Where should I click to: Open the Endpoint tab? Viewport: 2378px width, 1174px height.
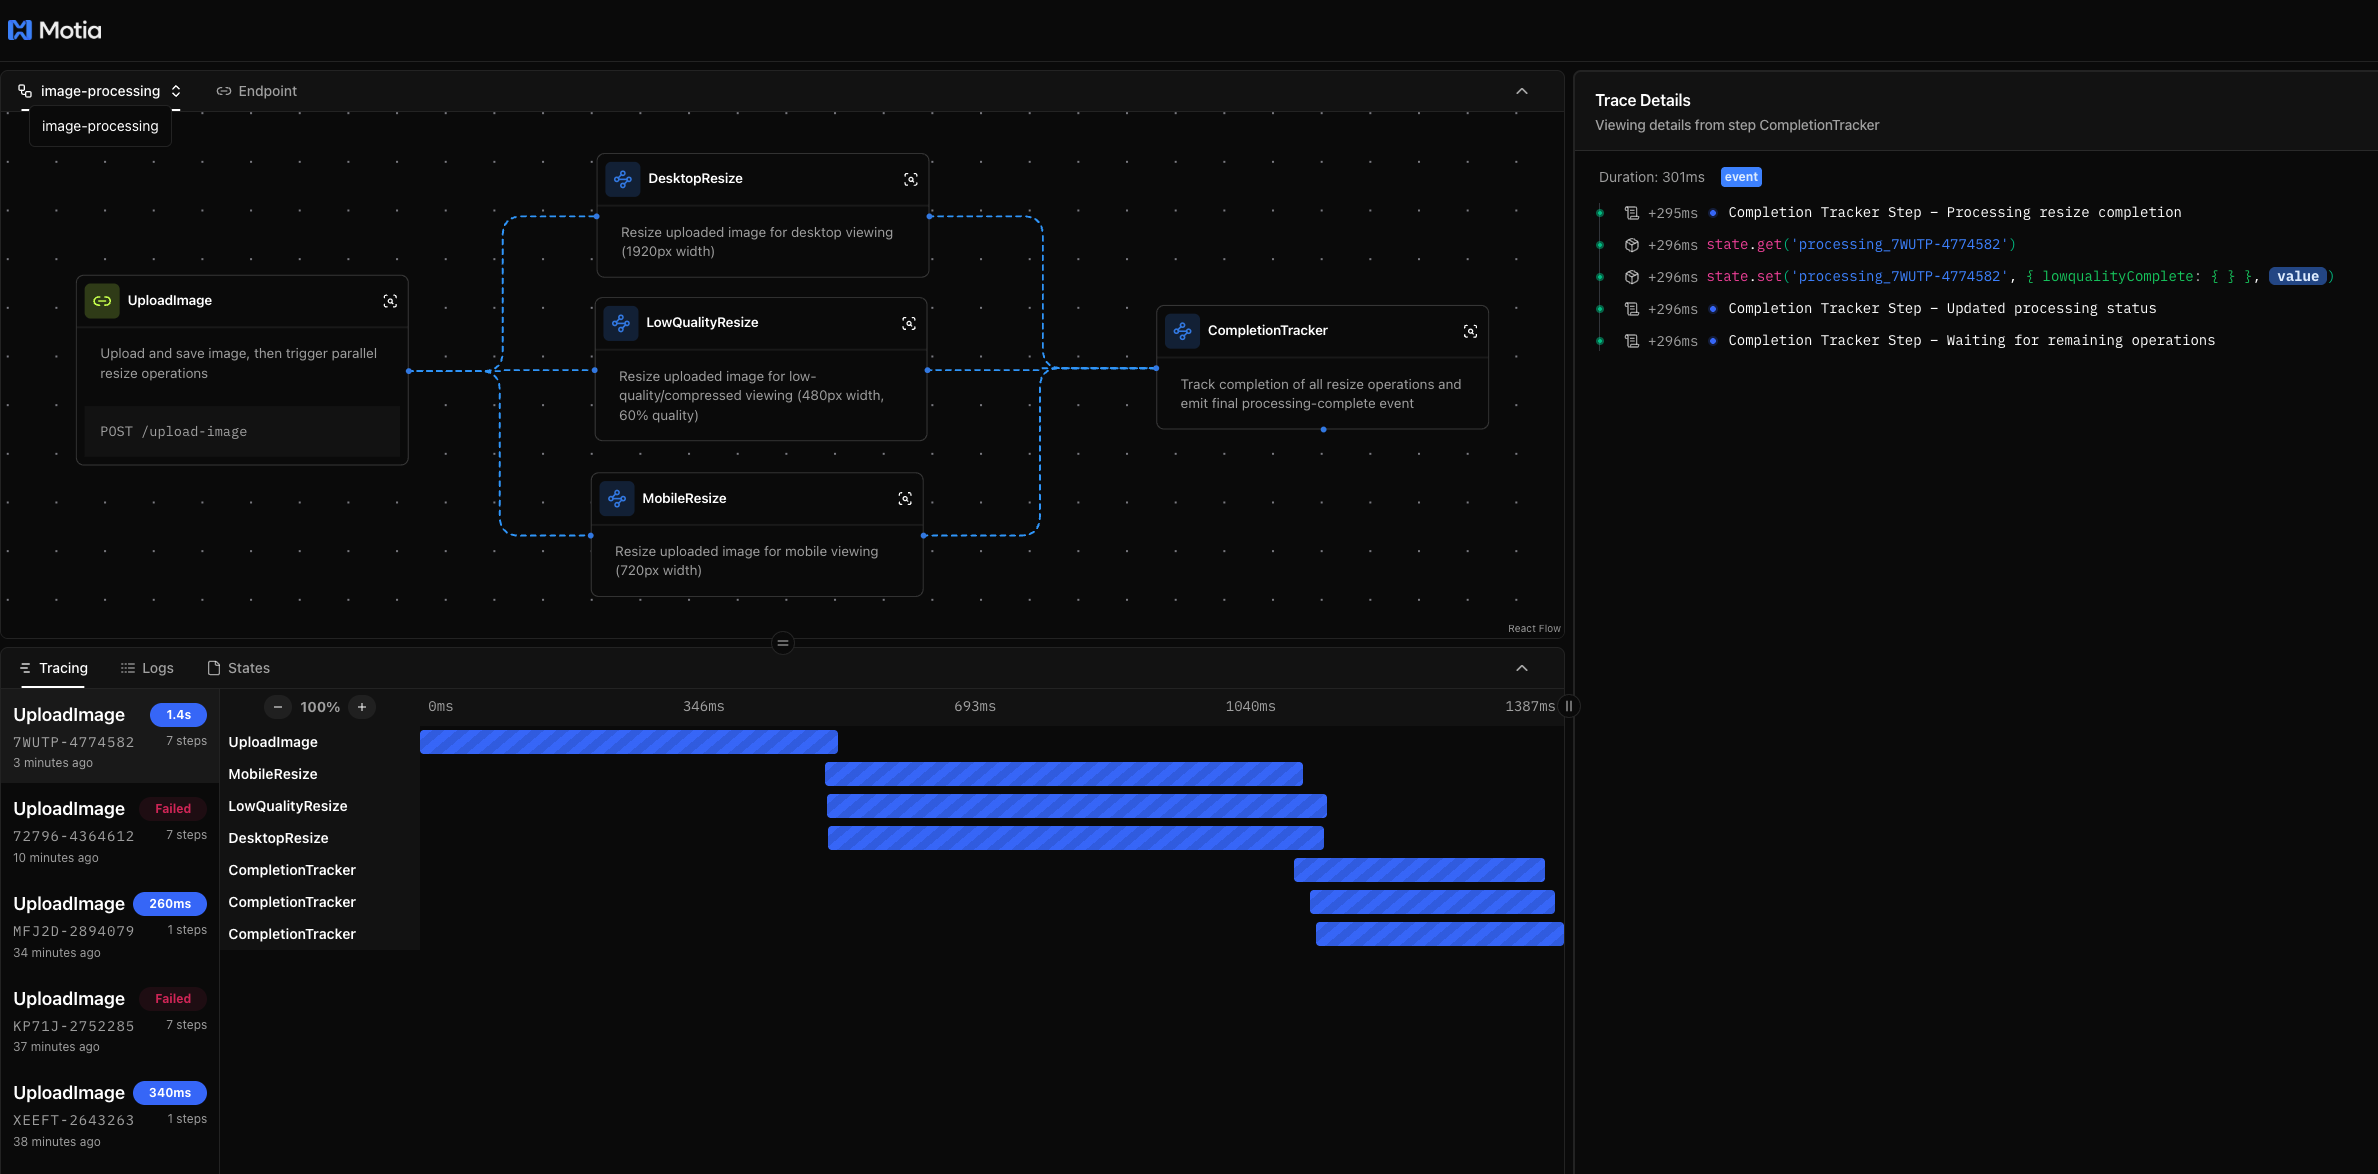point(257,91)
